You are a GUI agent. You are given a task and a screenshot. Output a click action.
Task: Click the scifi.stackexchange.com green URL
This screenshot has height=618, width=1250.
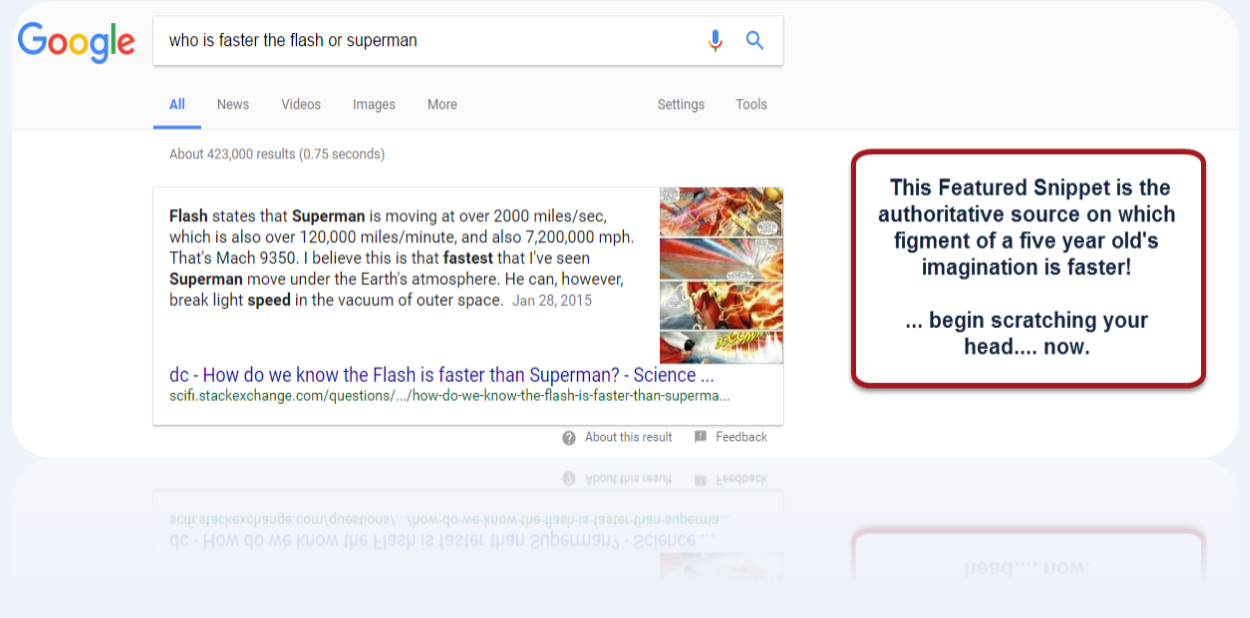pos(449,395)
